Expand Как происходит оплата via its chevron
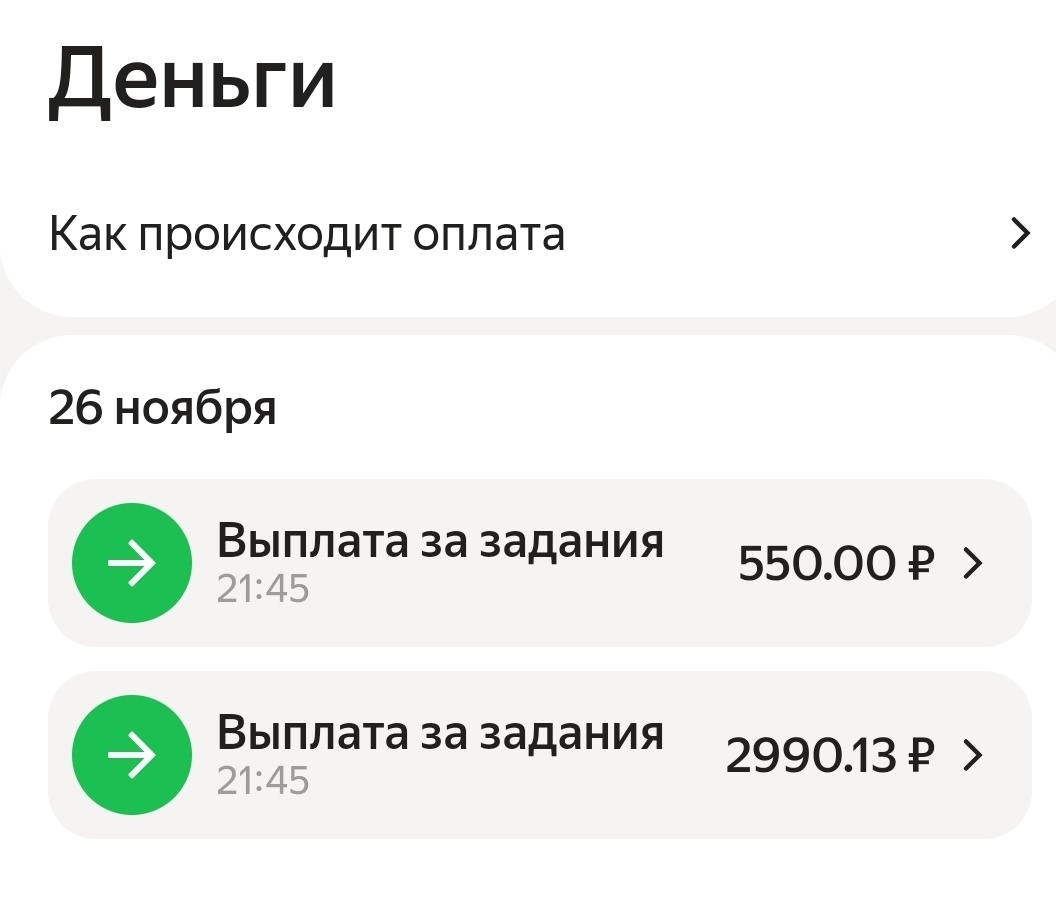The image size is (1056, 900). (x=1021, y=234)
